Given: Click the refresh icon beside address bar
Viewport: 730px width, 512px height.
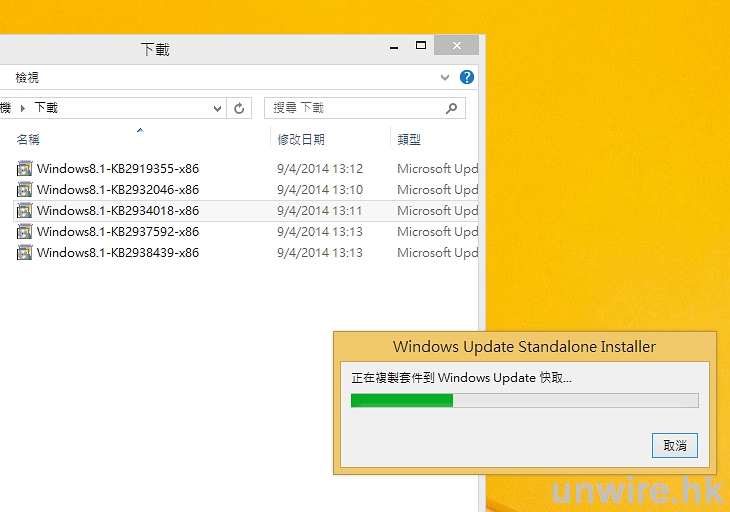Looking at the screenshot, I should 239,108.
